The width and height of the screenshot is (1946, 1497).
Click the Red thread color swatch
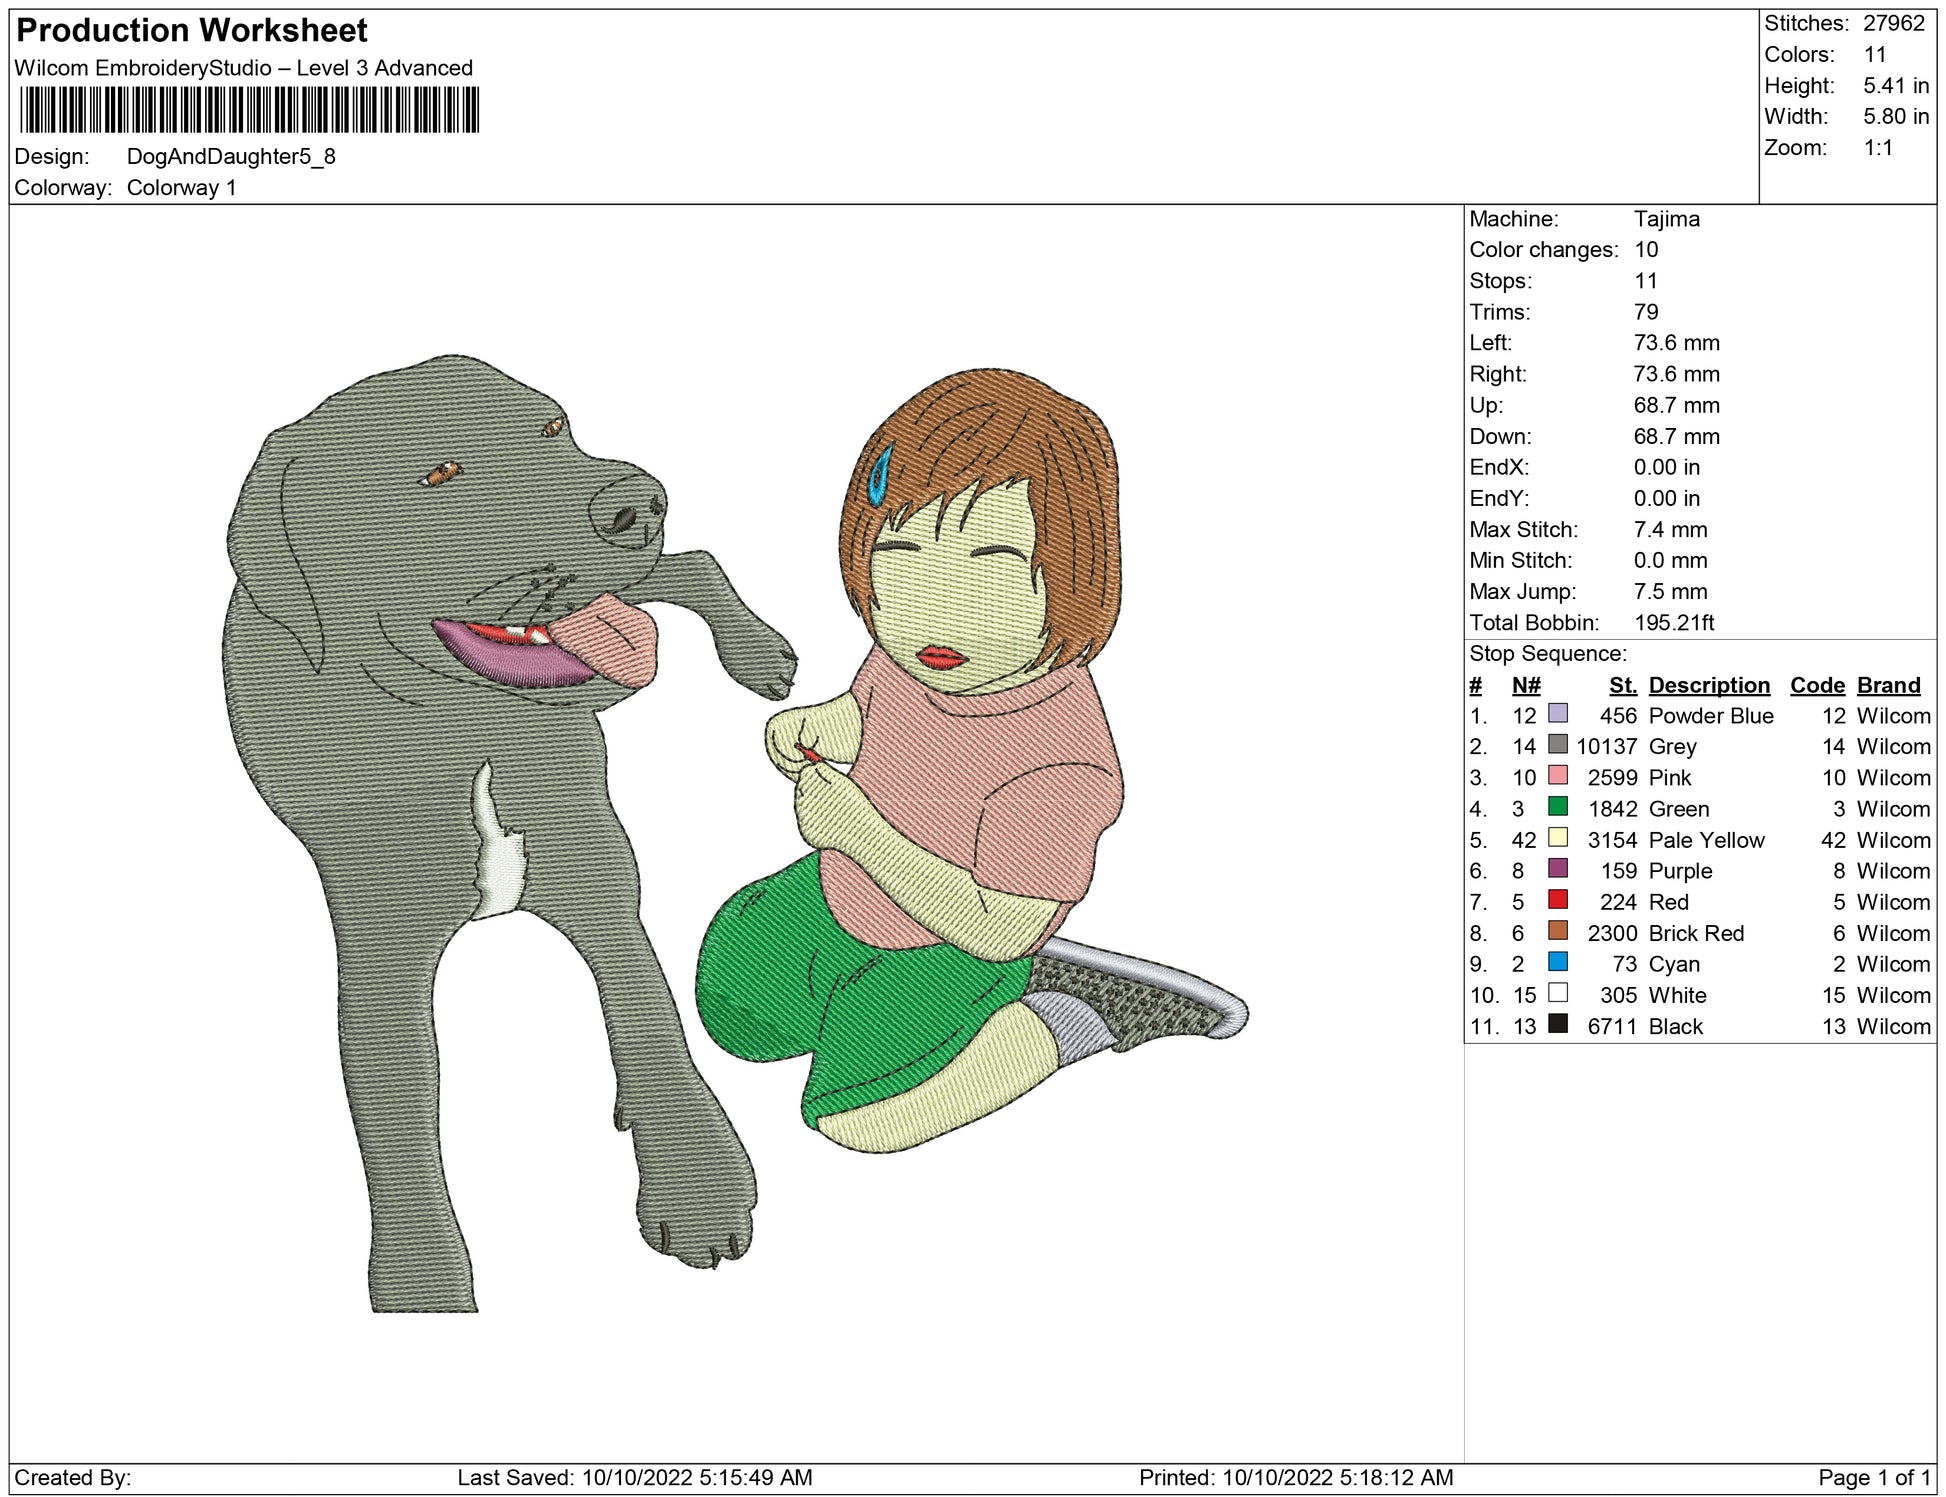pyautogui.click(x=1557, y=900)
